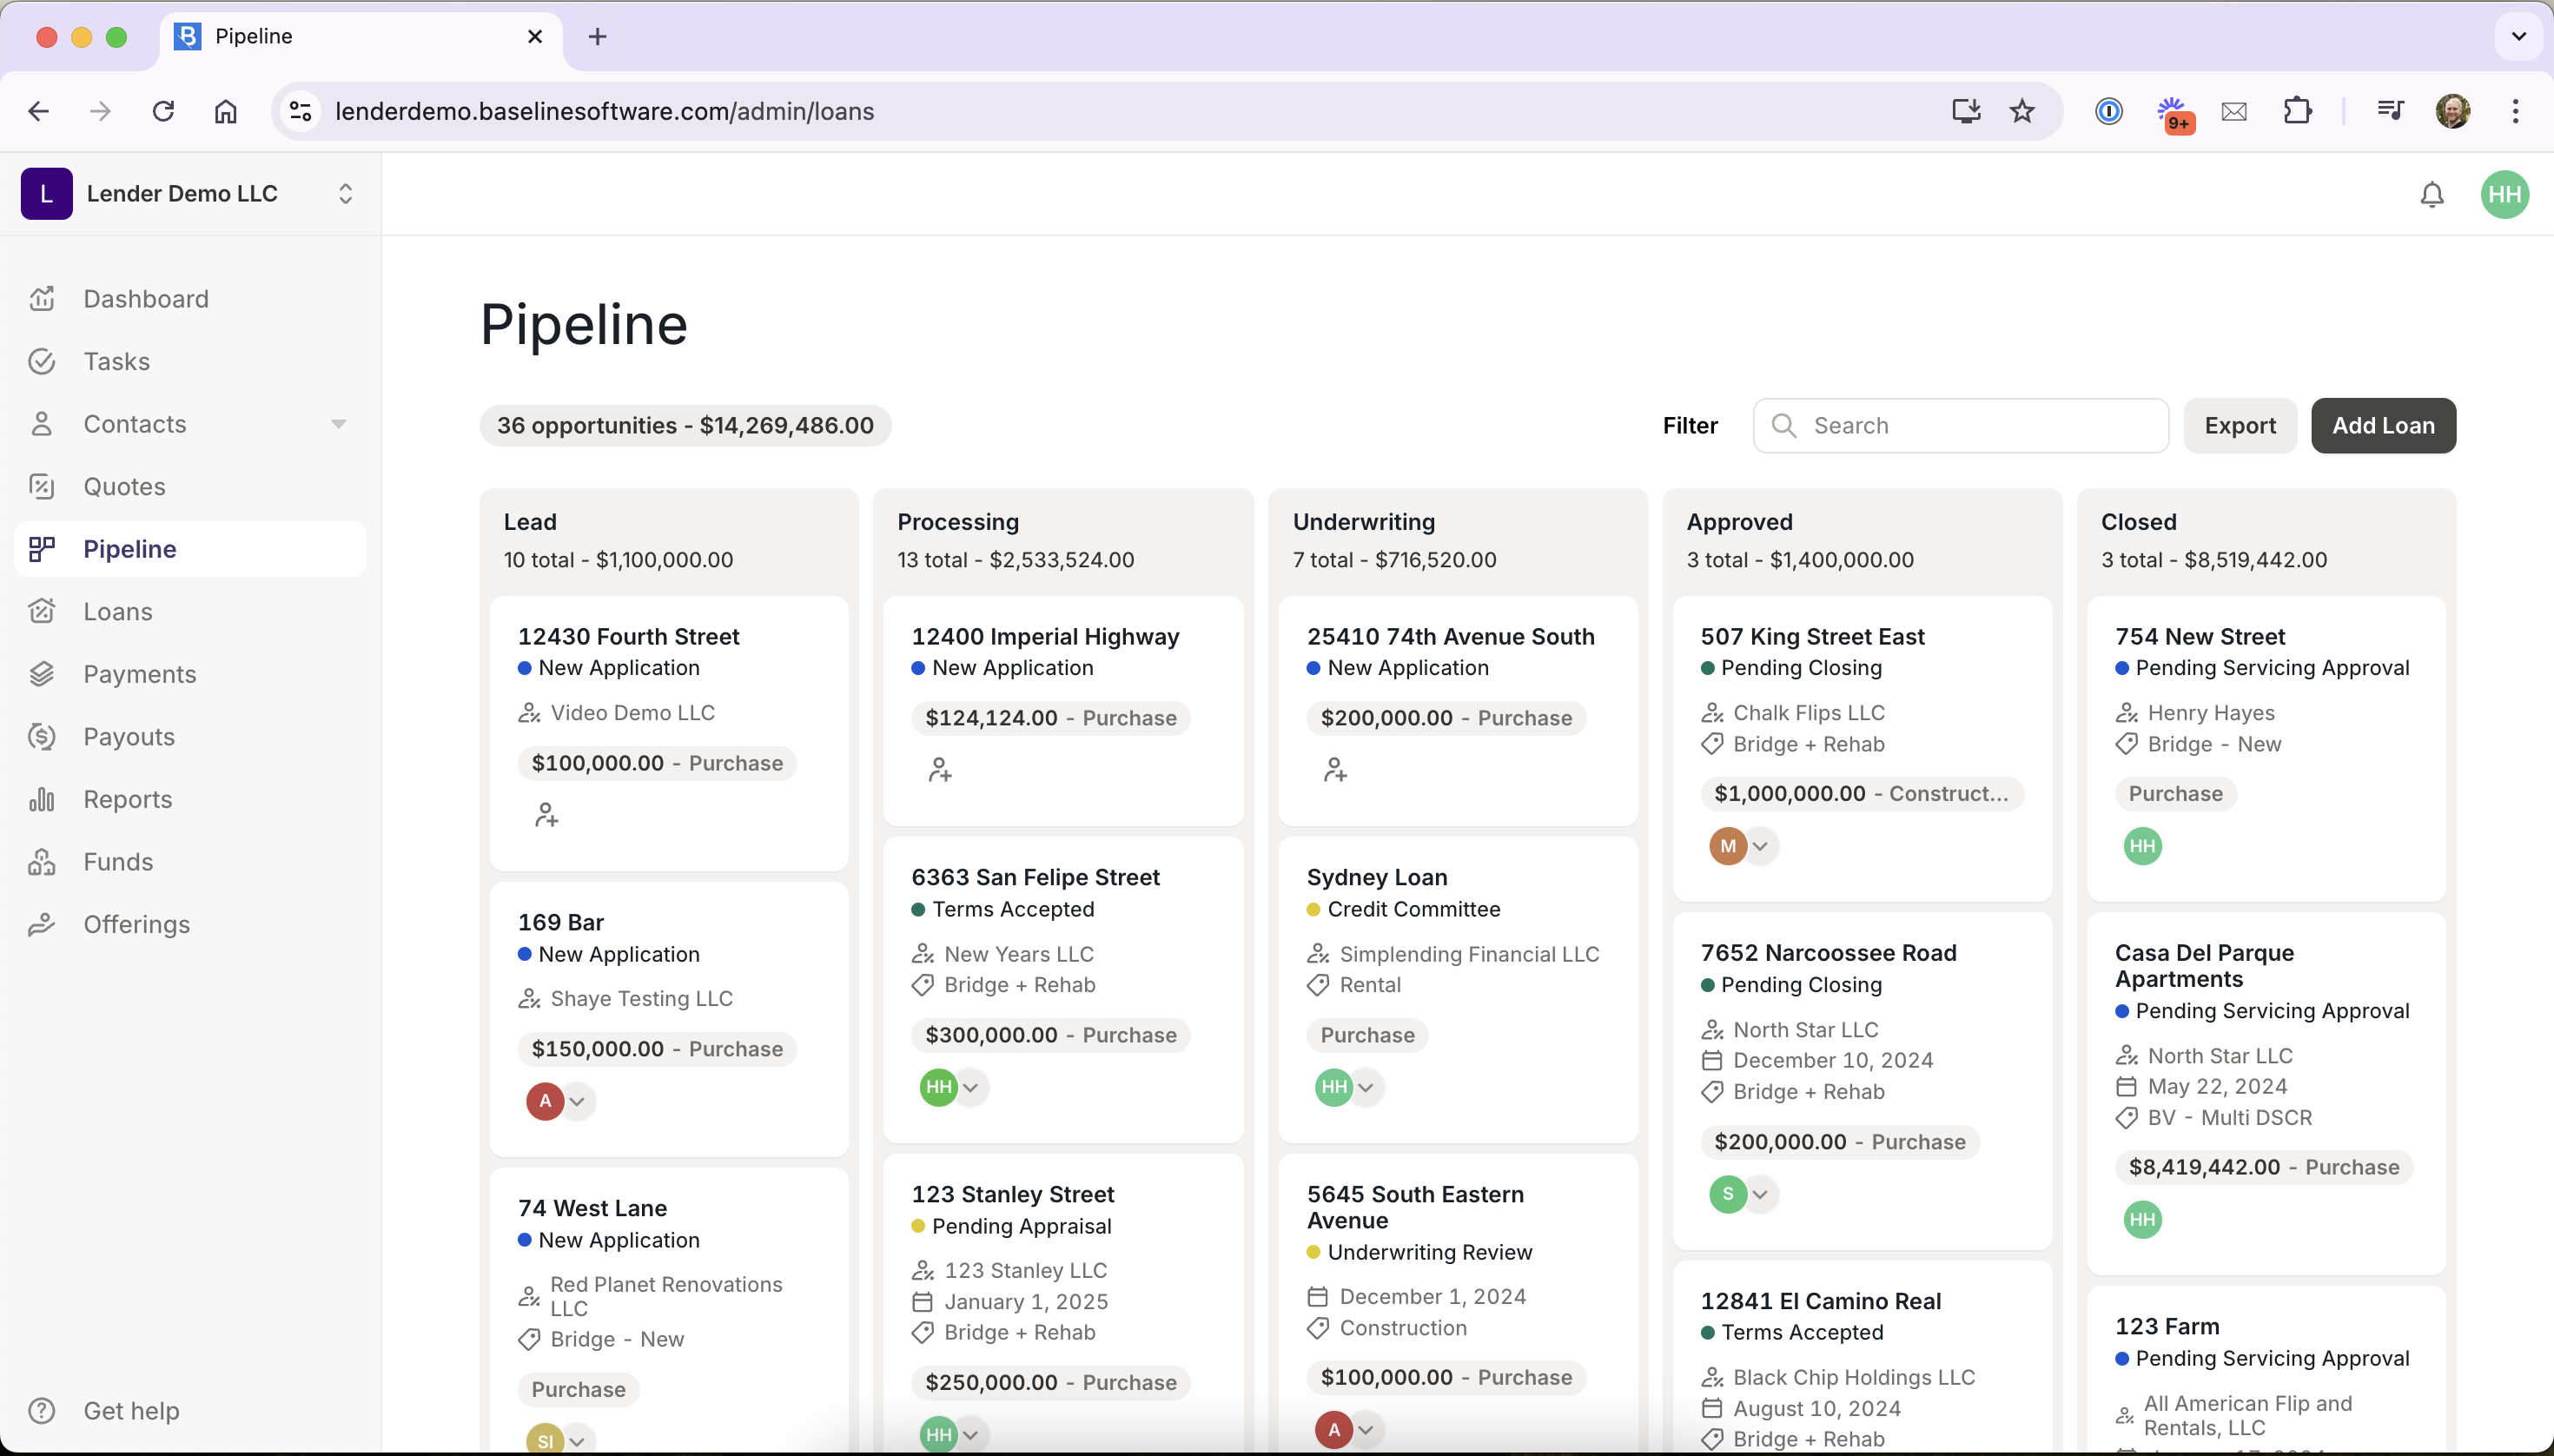Open assignee dropdown on 507 King Street East
Image resolution: width=2554 pixels, height=1456 pixels.
tap(1760, 846)
